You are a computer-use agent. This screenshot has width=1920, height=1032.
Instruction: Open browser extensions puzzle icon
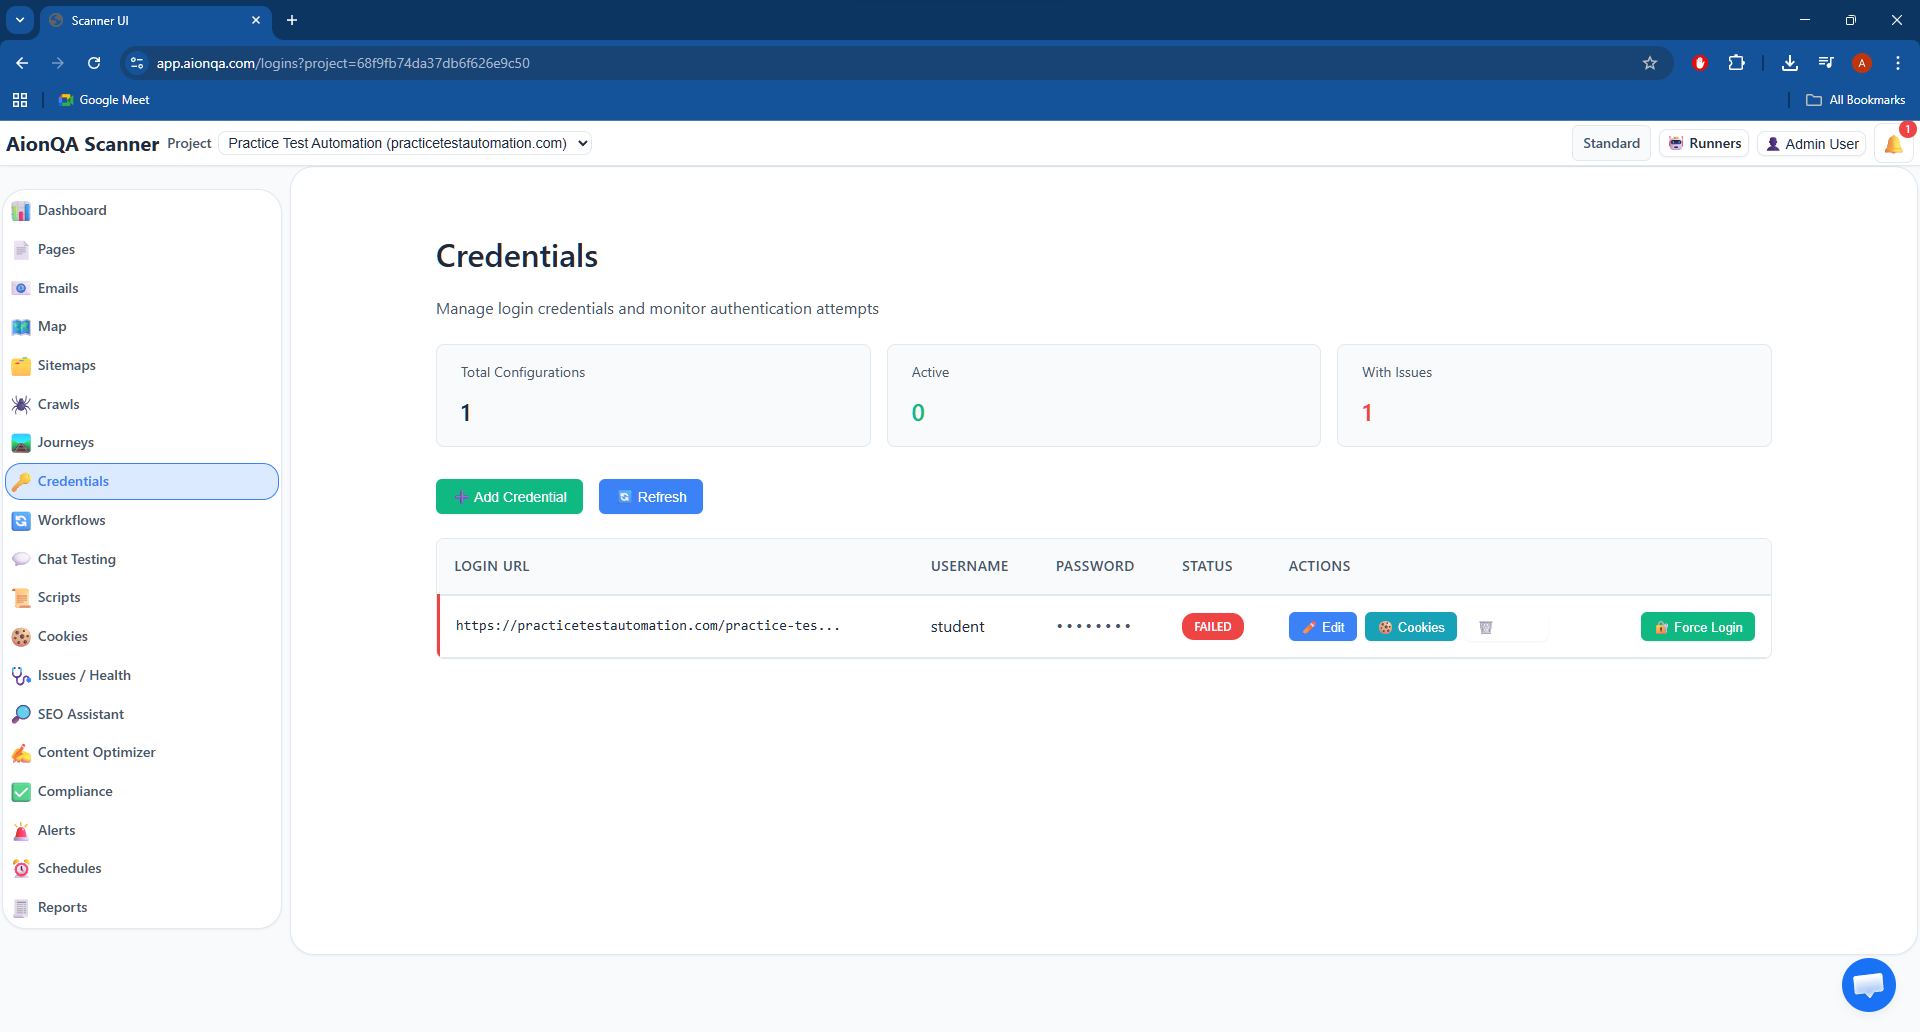pos(1737,63)
